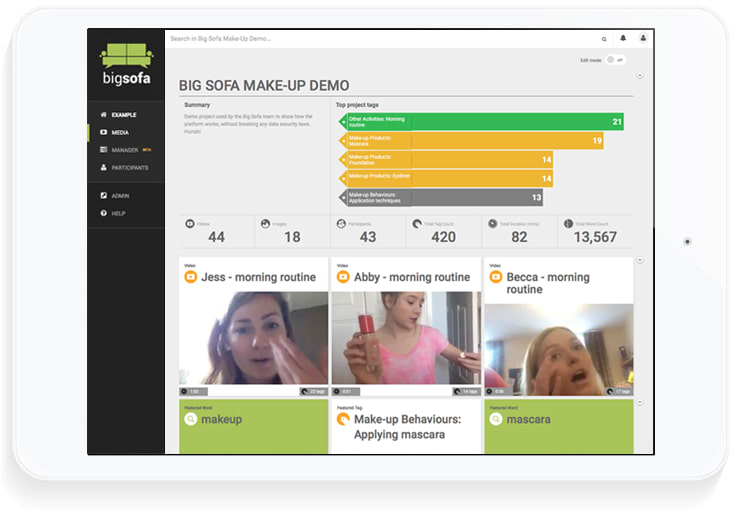Collapse the header section with top chevron

[640, 75]
